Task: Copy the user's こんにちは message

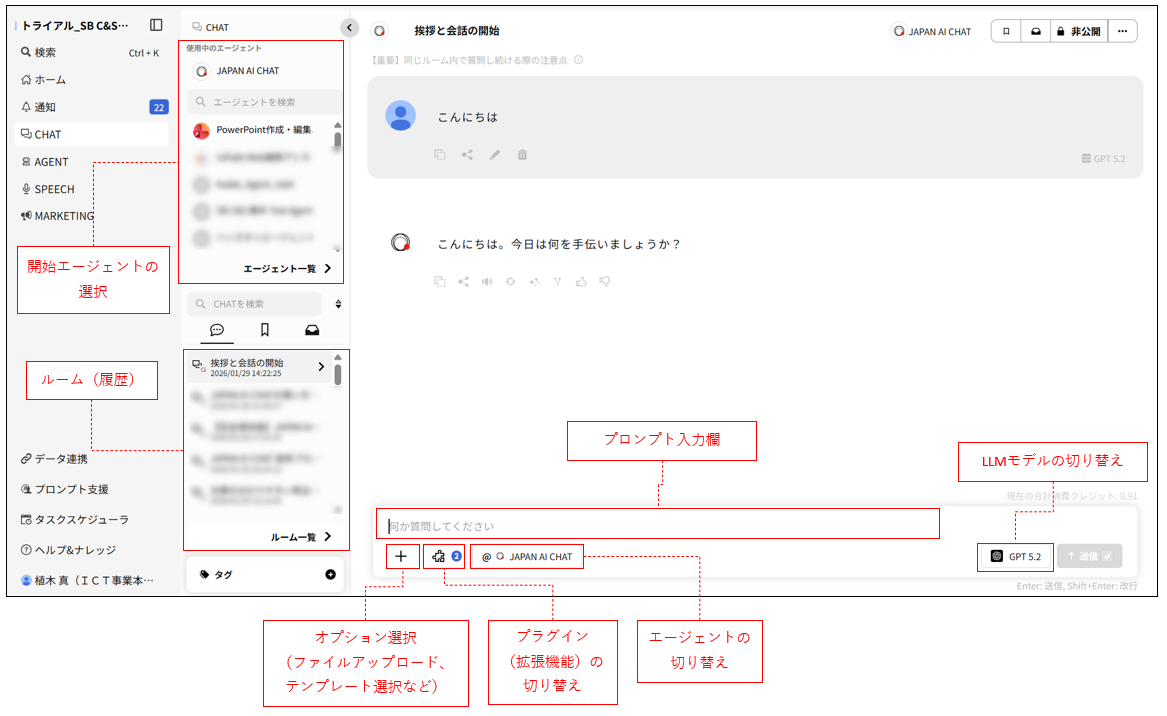Action: [x=439, y=155]
